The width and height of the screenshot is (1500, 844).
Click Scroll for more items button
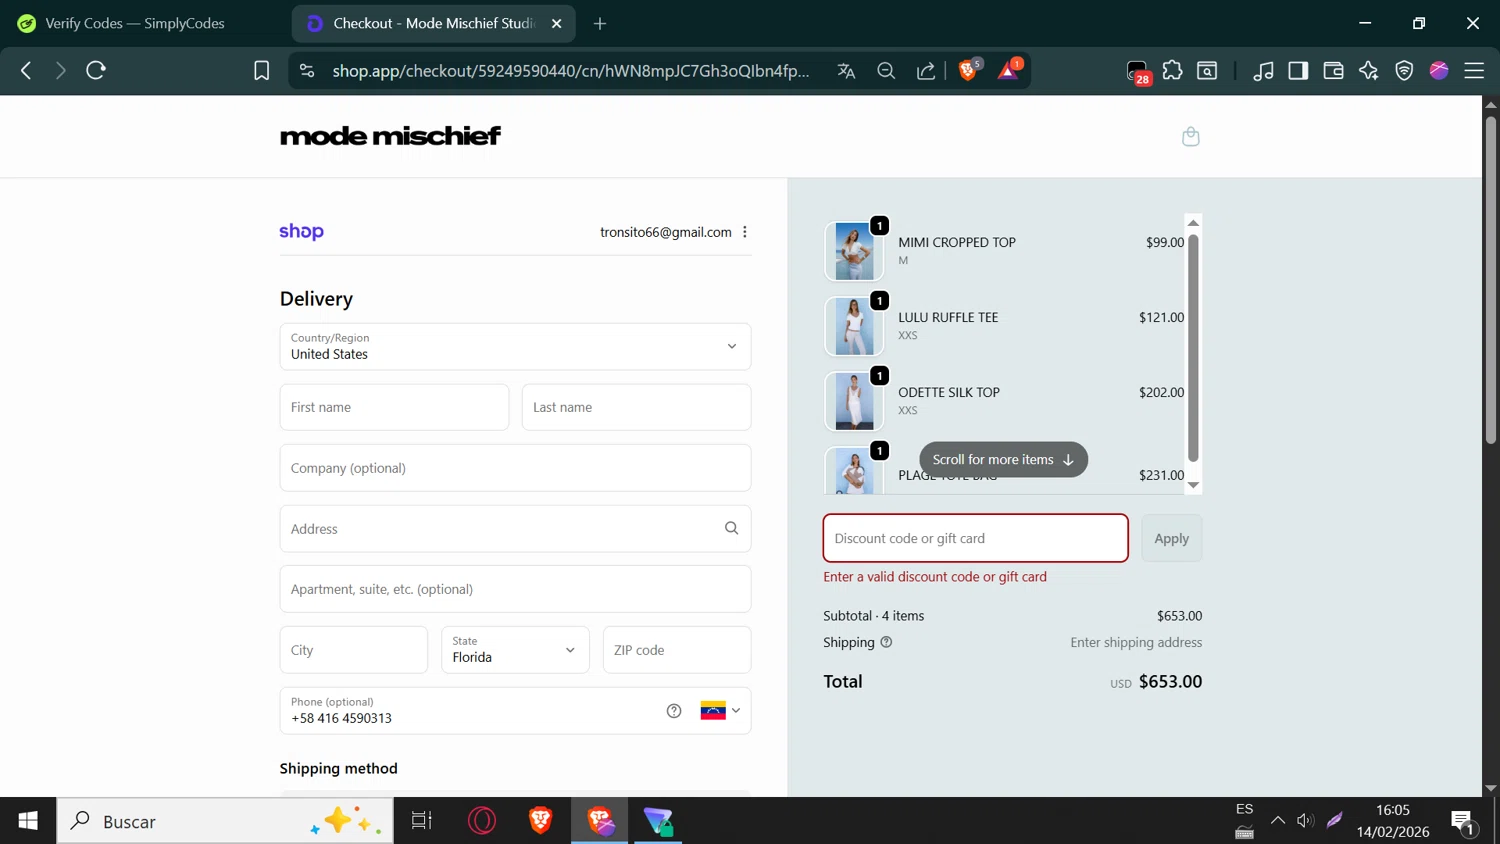[1003, 459]
